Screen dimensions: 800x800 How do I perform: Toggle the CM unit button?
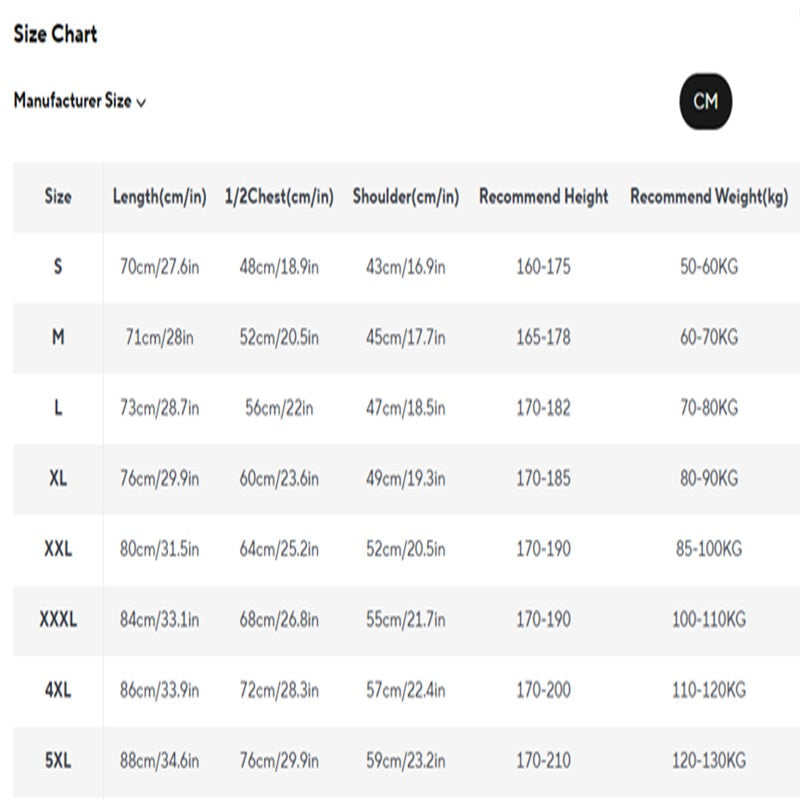pos(705,101)
